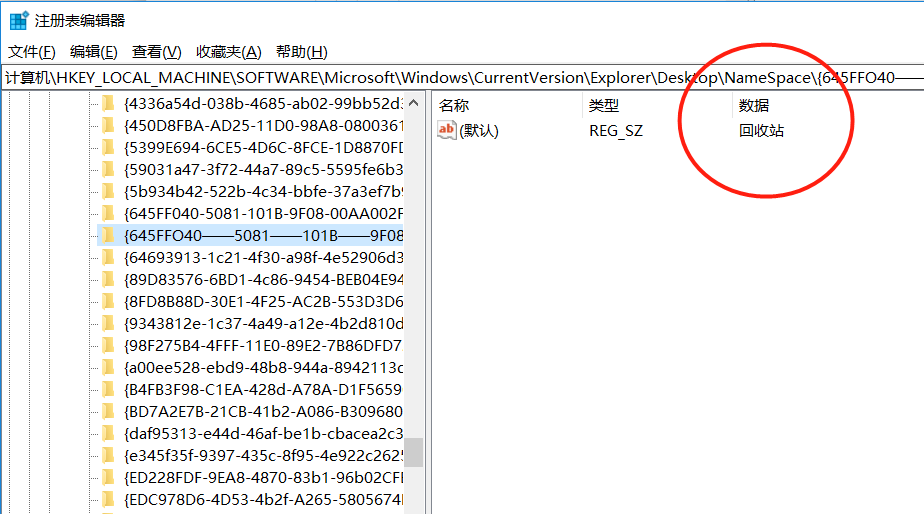Select key {89D83576-6BD1-4c86-9454-BEB04E94
Screen dimensions: 924x514
coord(263,279)
